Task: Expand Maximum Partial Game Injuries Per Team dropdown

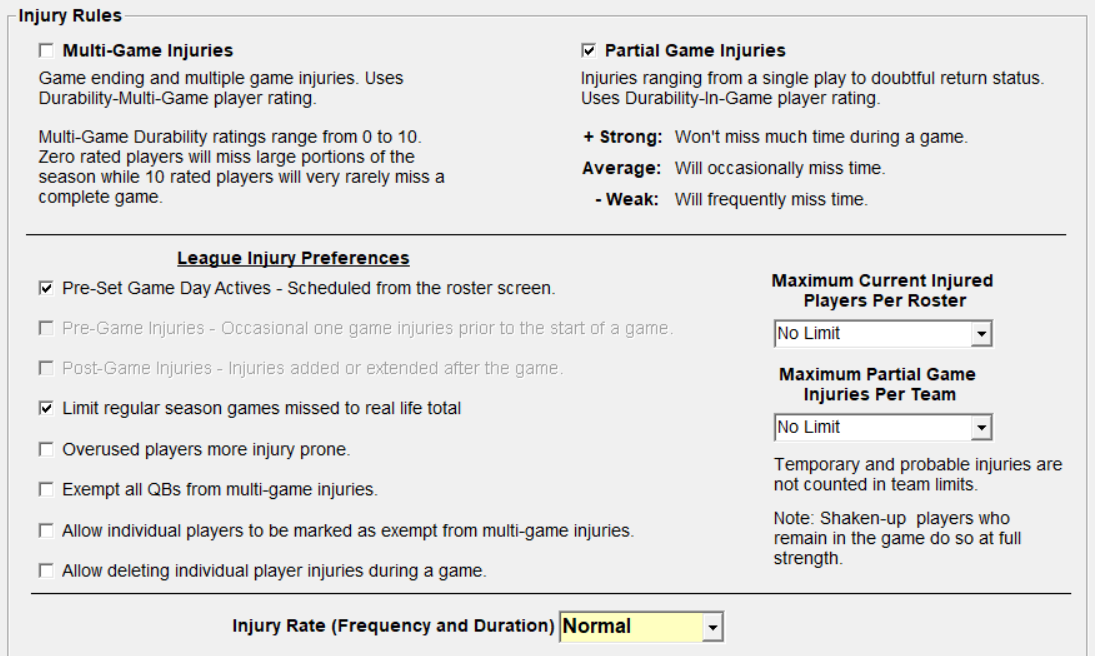Action: (x=981, y=428)
